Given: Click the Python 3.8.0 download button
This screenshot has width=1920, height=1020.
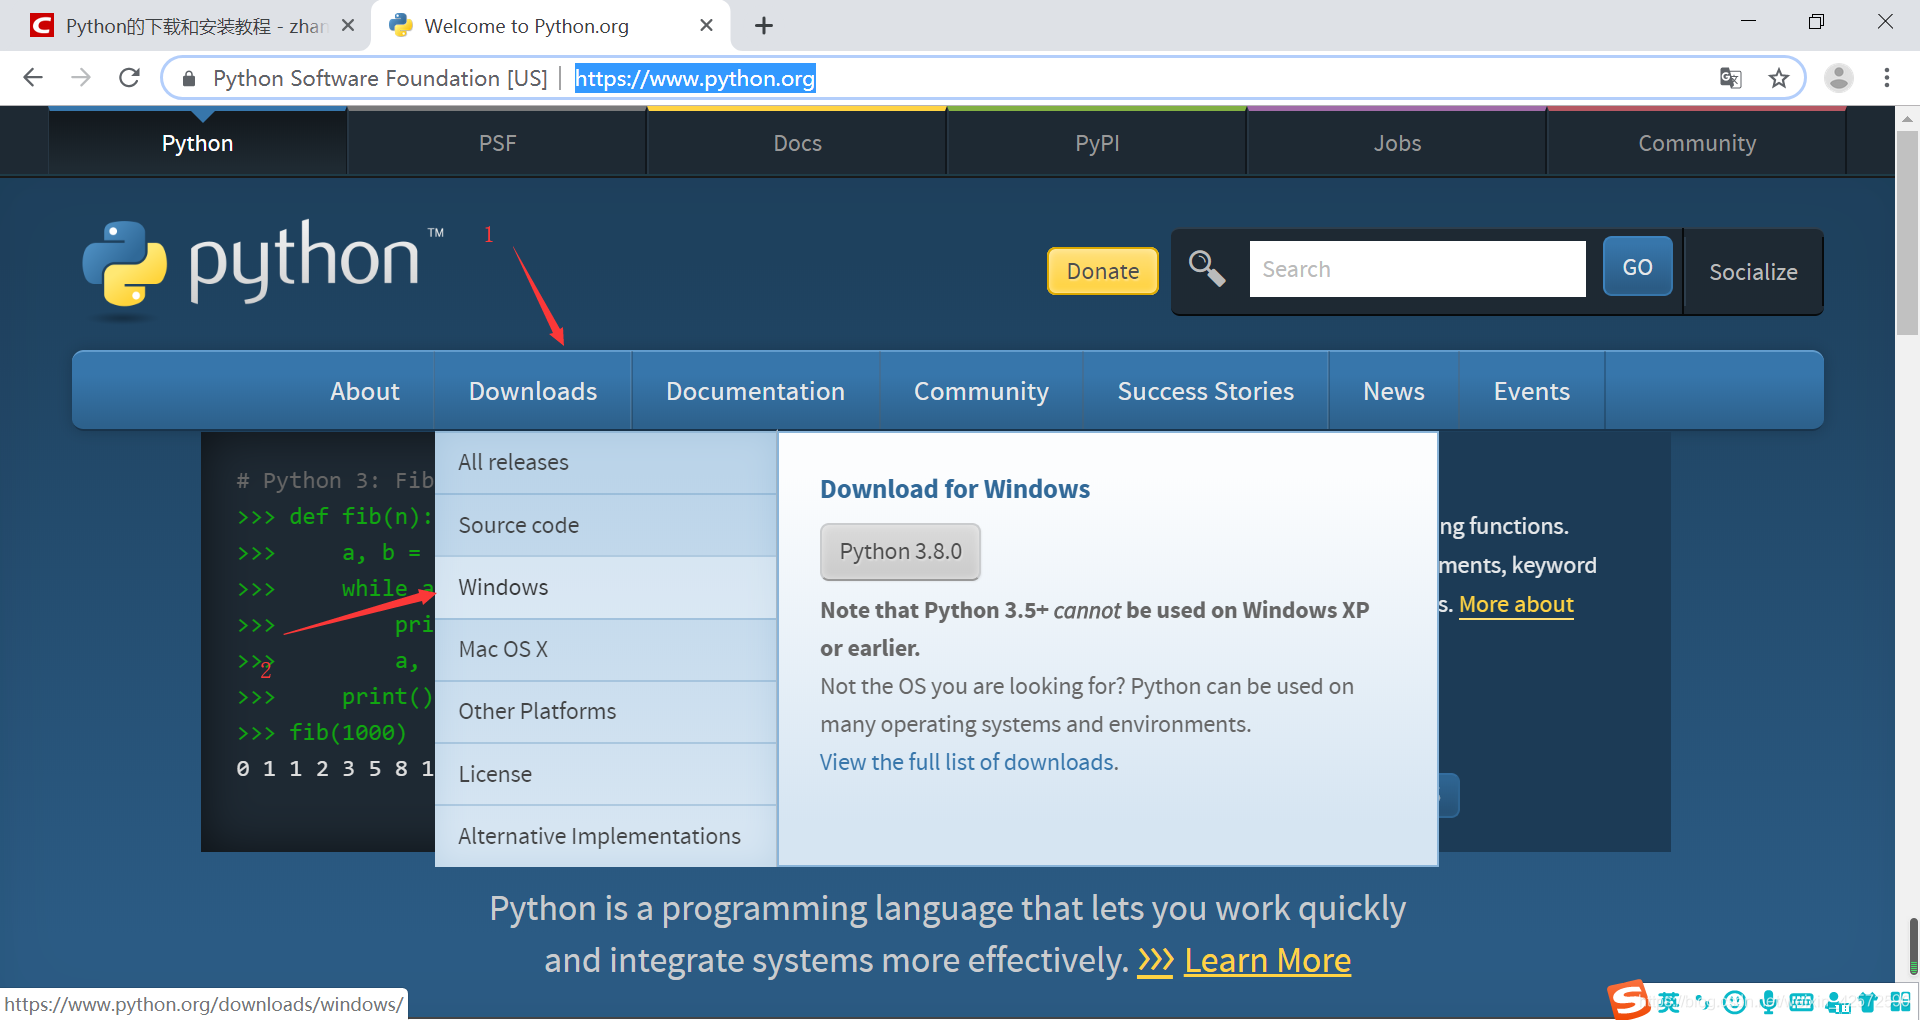Looking at the screenshot, I should tap(900, 551).
